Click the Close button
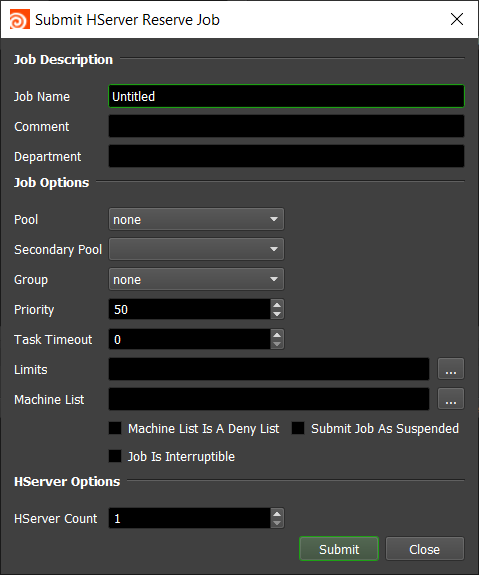The width and height of the screenshot is (479, 575). [x=425, y=549]
